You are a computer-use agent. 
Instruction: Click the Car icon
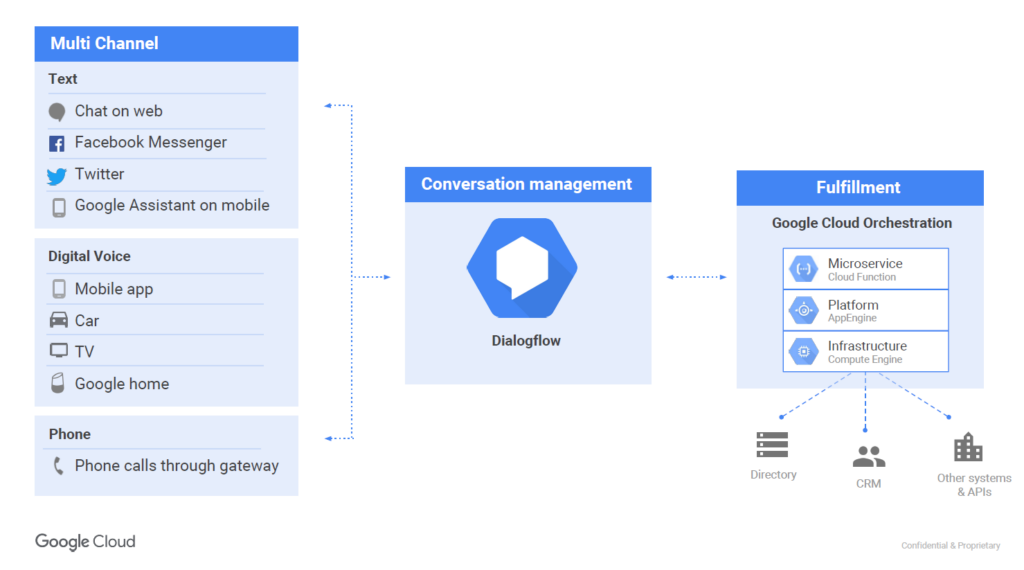coord(59,320)
